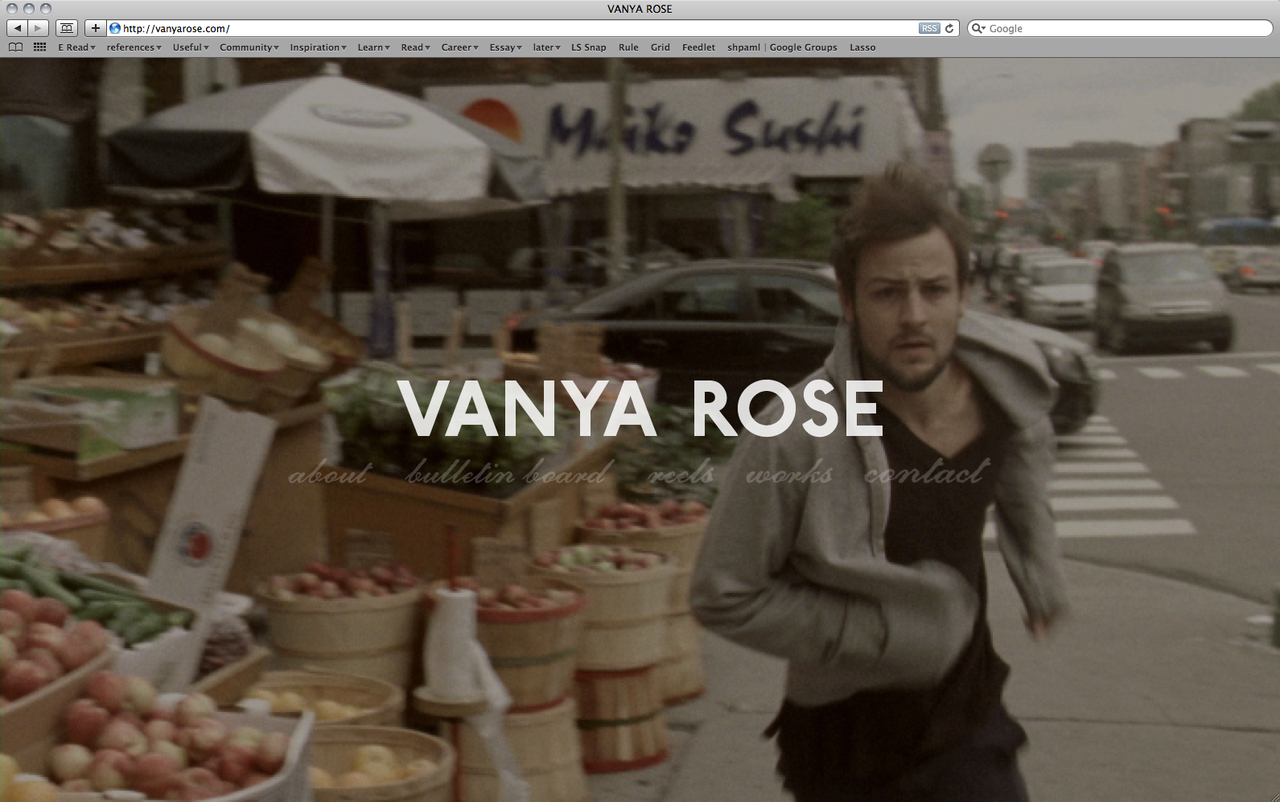The image size is (1280, 802).
Task: Open bookmarks with the book icon
Action: point(15,47)
